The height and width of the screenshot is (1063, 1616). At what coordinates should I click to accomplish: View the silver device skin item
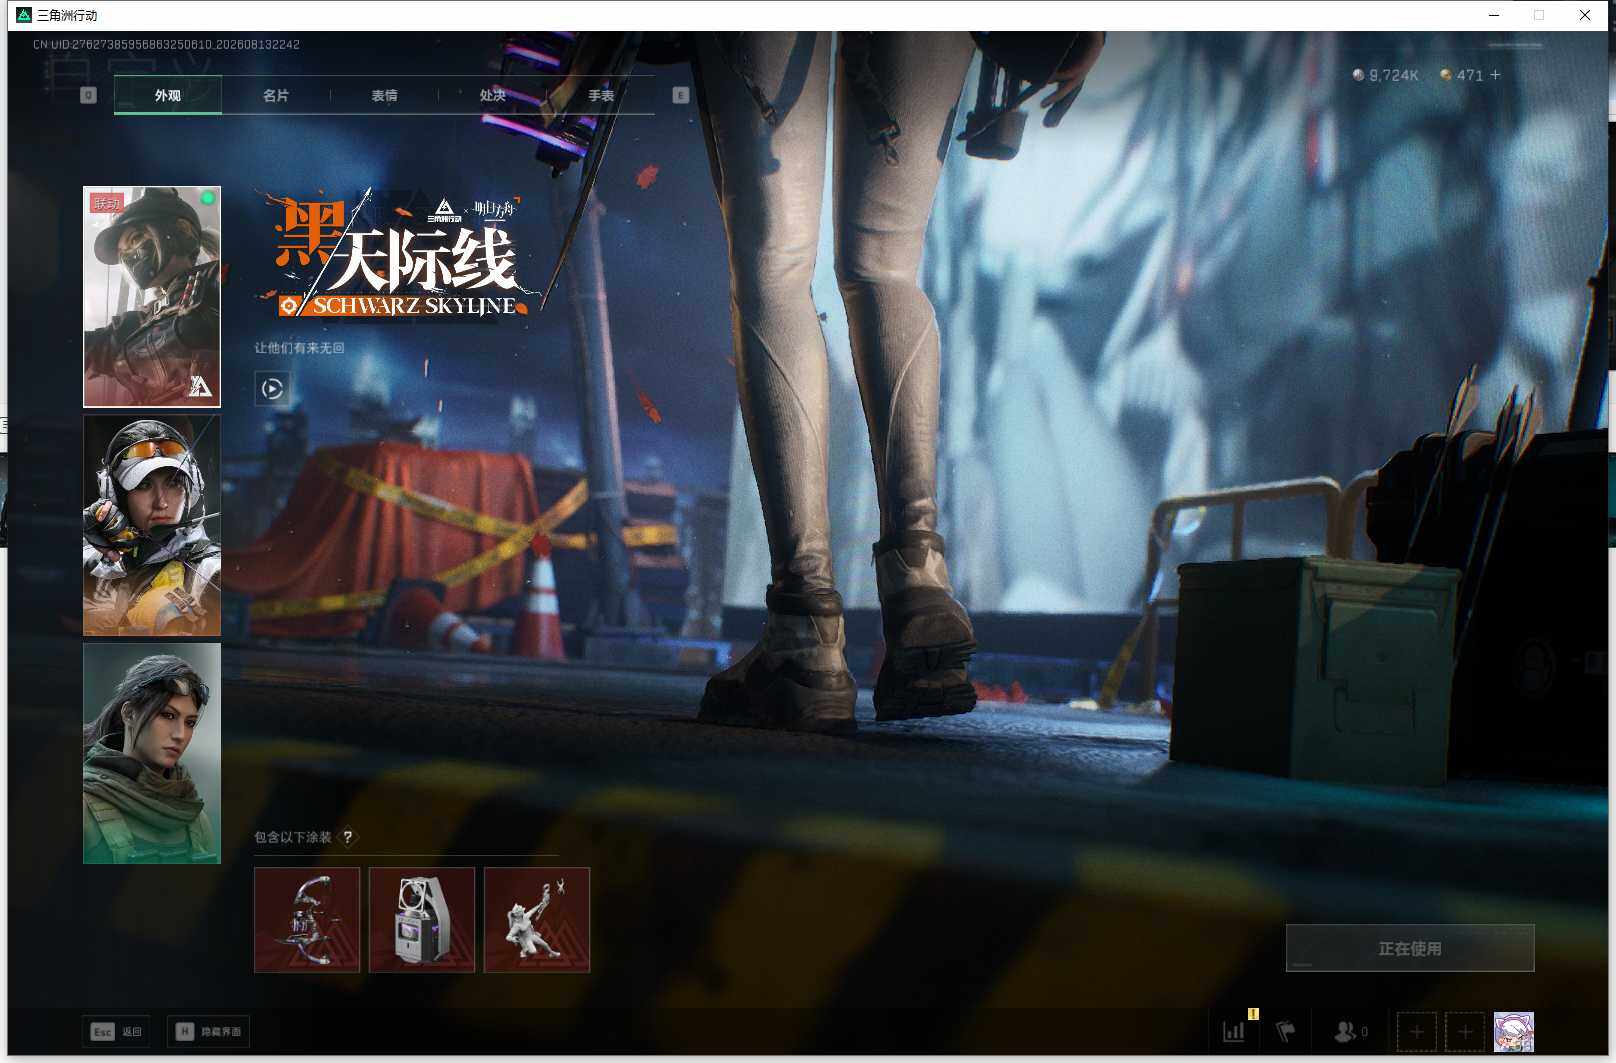[x=422, y=920]
